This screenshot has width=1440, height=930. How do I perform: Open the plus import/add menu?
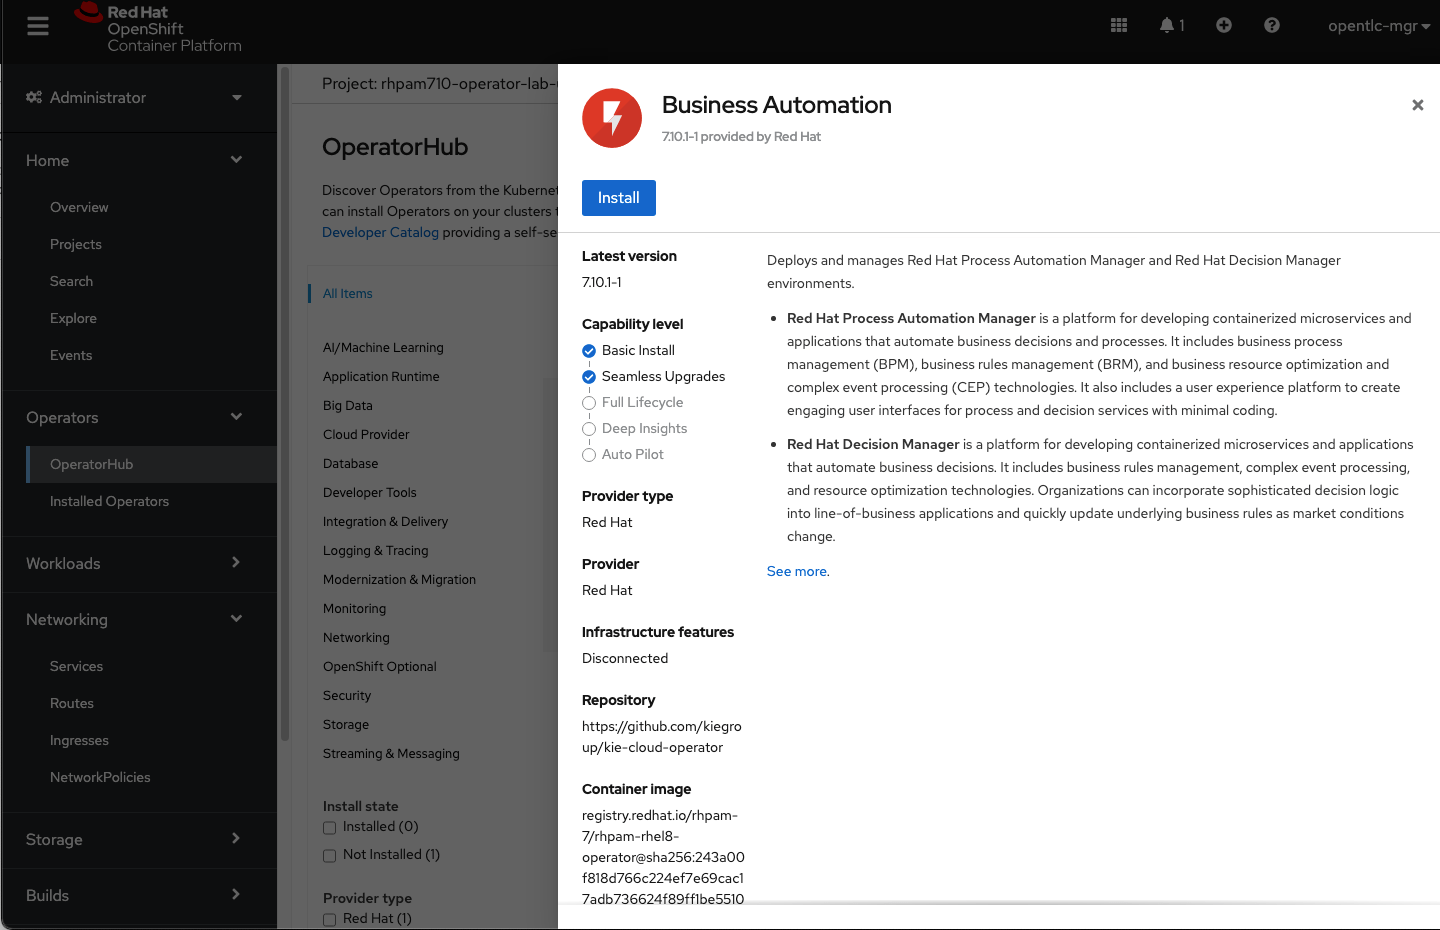(x=1224, y=25)
